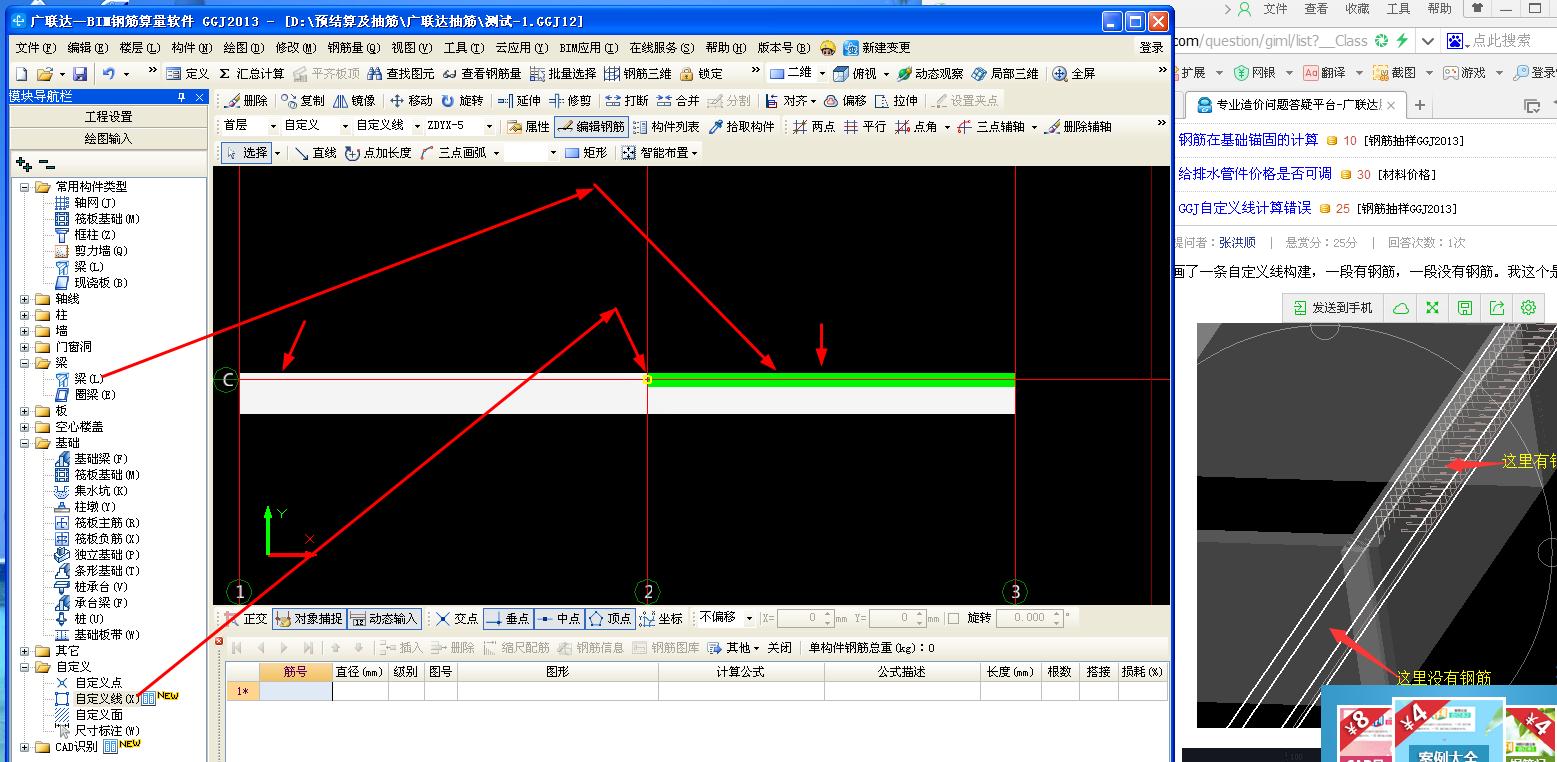Screen dimensions: 1557x762
Task: Toggle 对象捕捉 object snap
Action: pyautogui.click(x=309, y=619)
